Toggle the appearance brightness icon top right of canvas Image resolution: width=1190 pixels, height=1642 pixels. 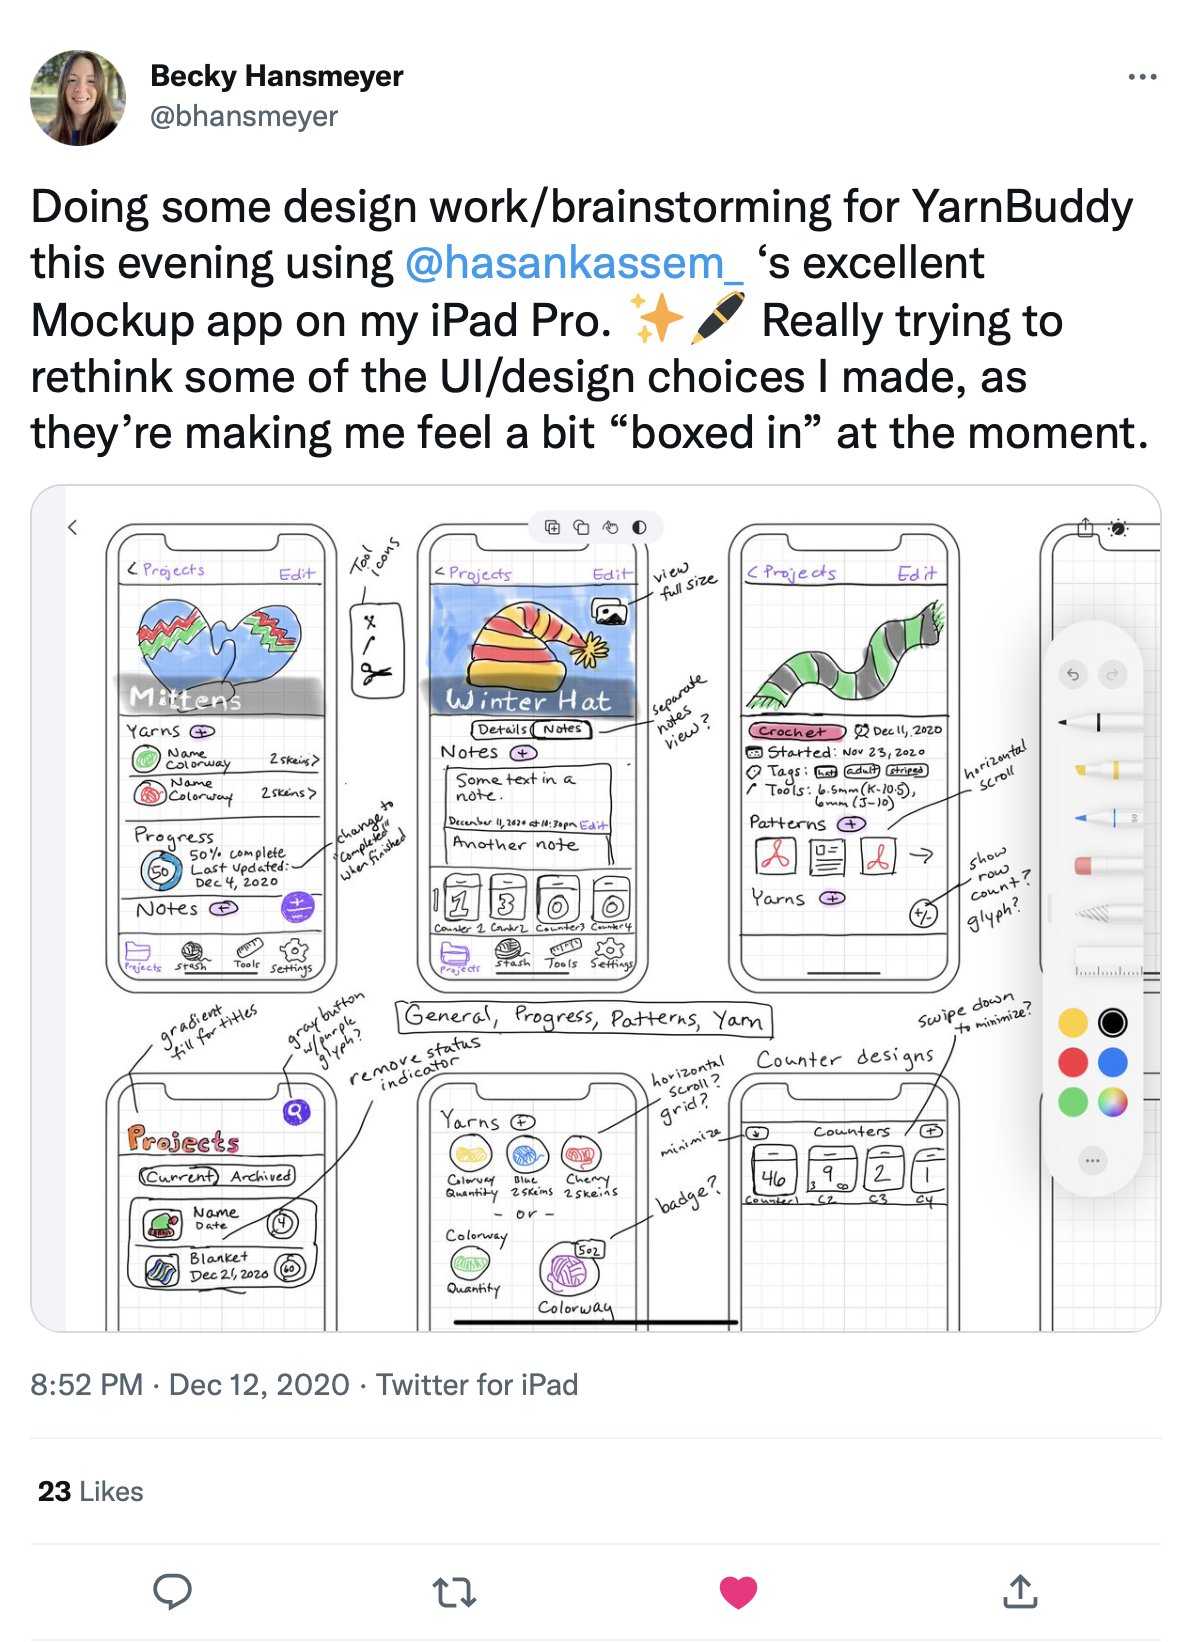[x=1119, y=527]
